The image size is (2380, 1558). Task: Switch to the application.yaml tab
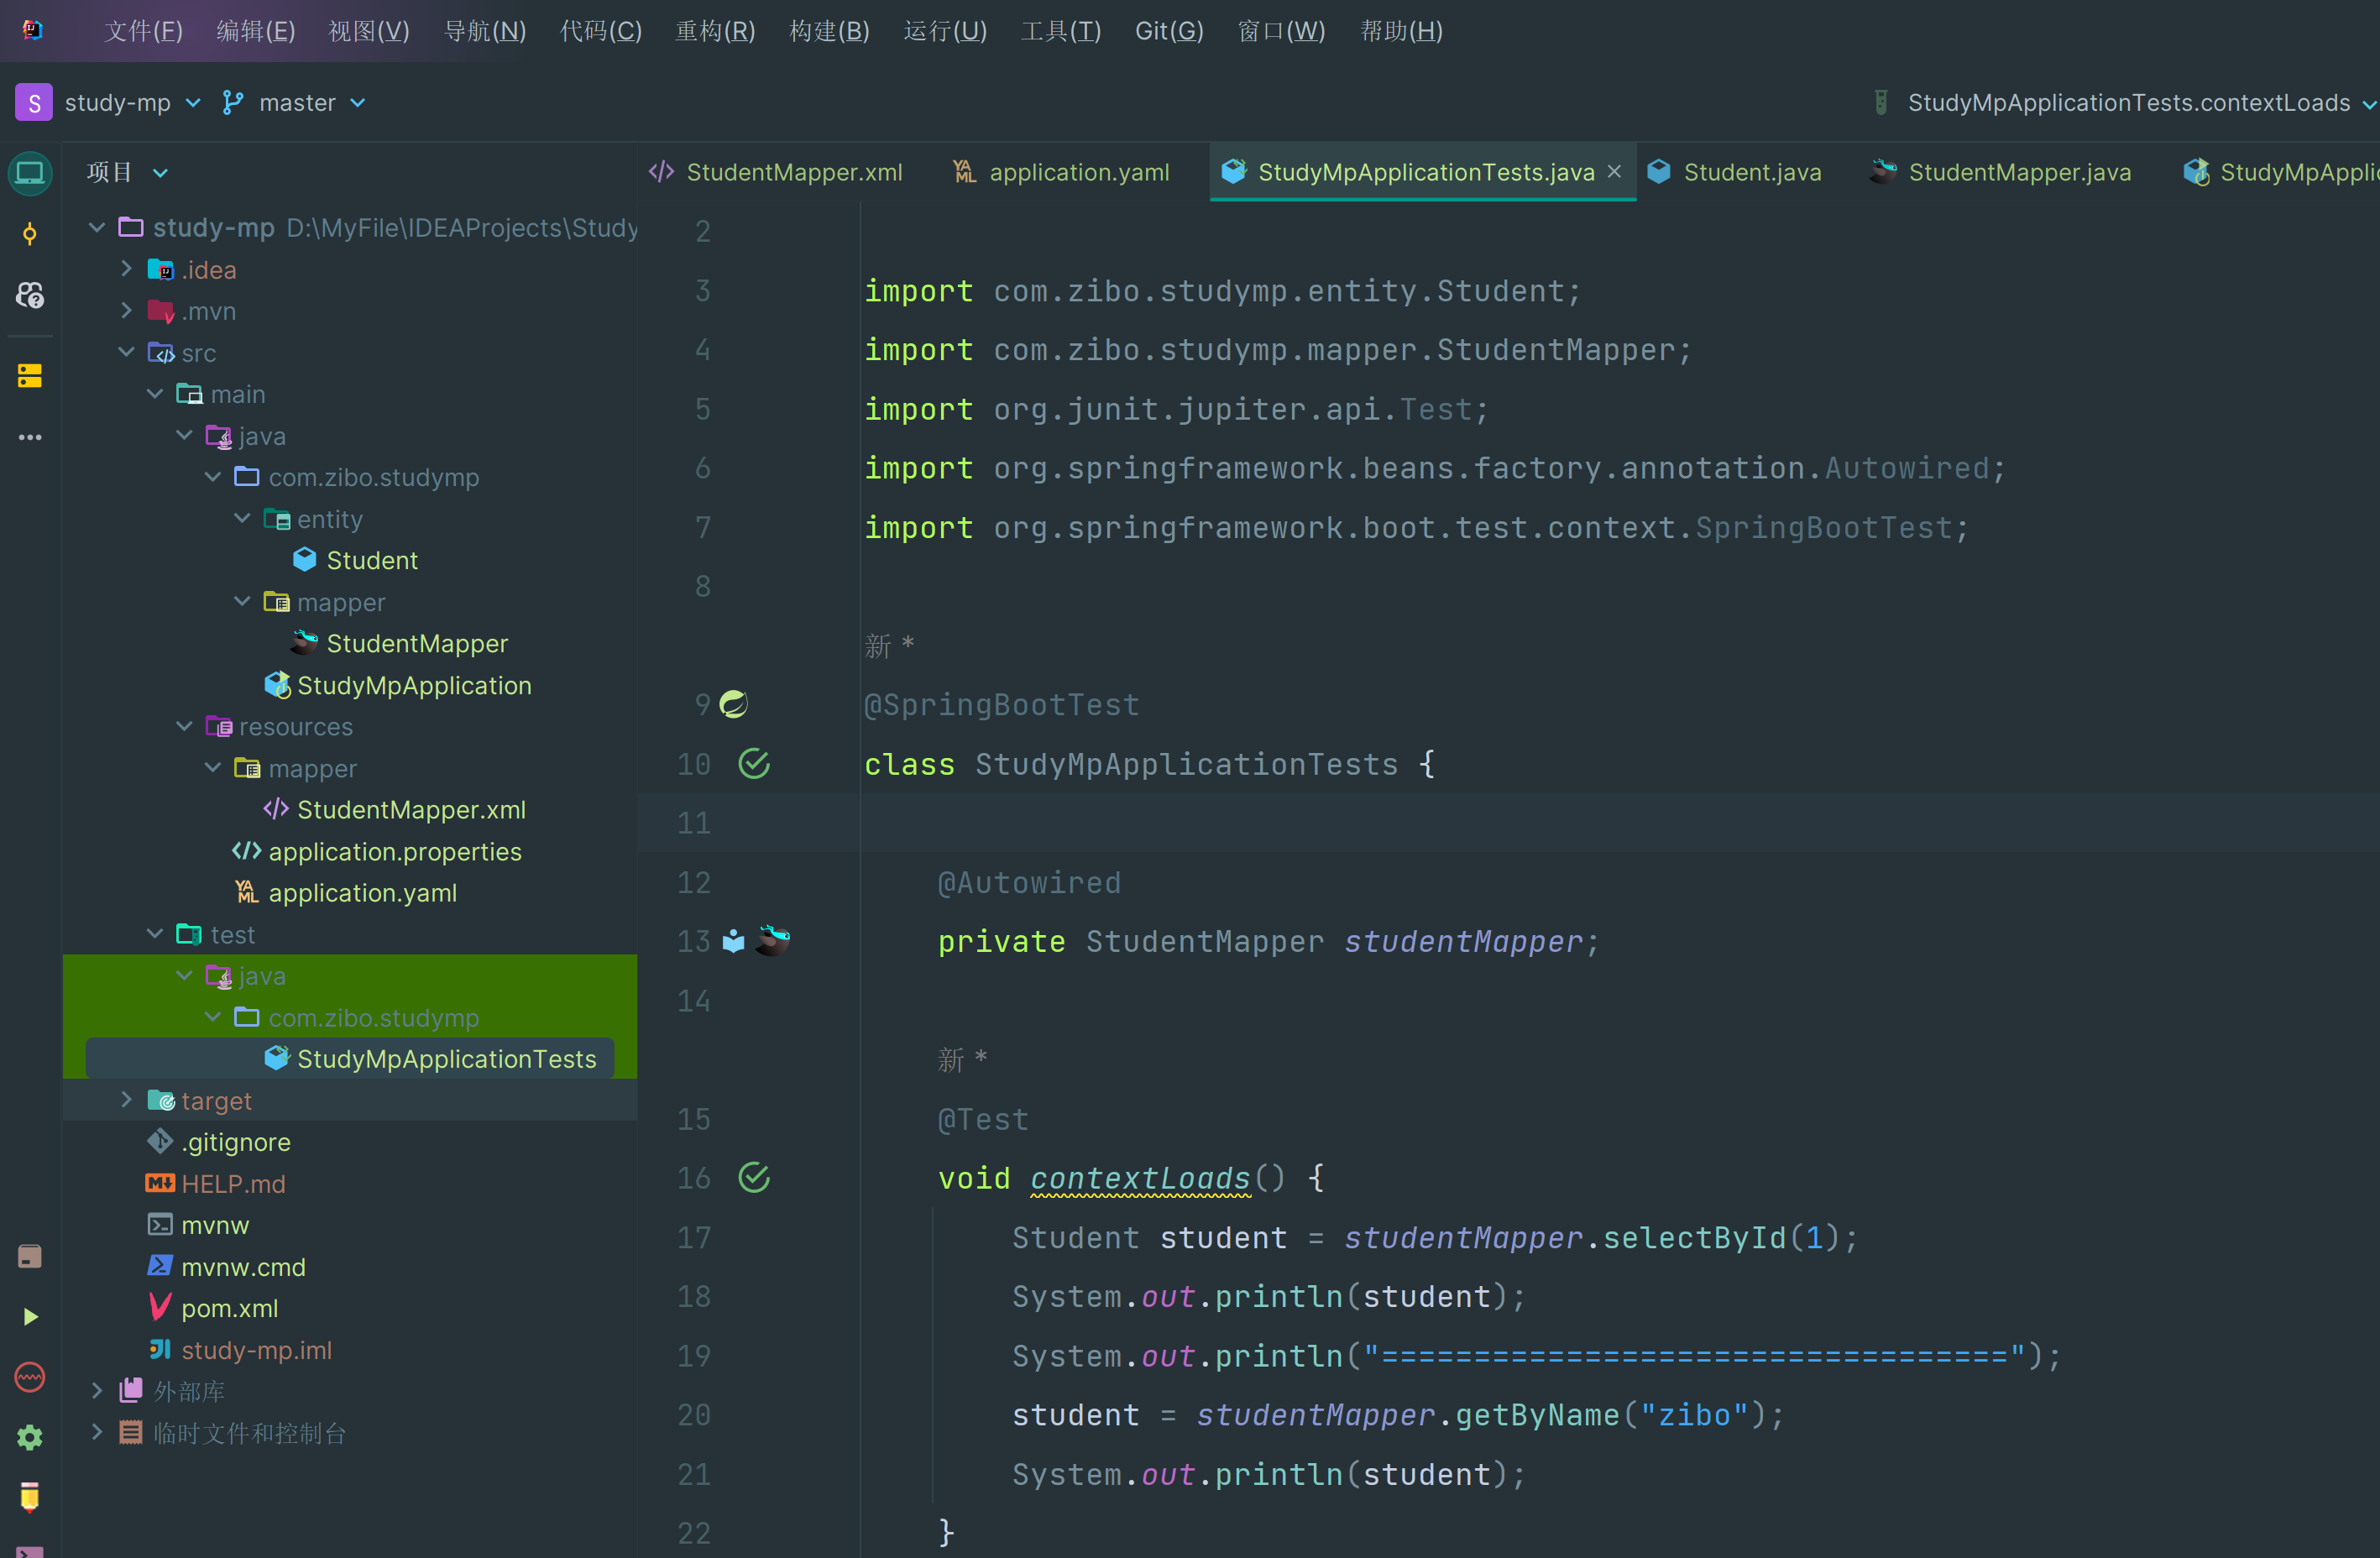pyautogui.click(x=1060, y=172)
